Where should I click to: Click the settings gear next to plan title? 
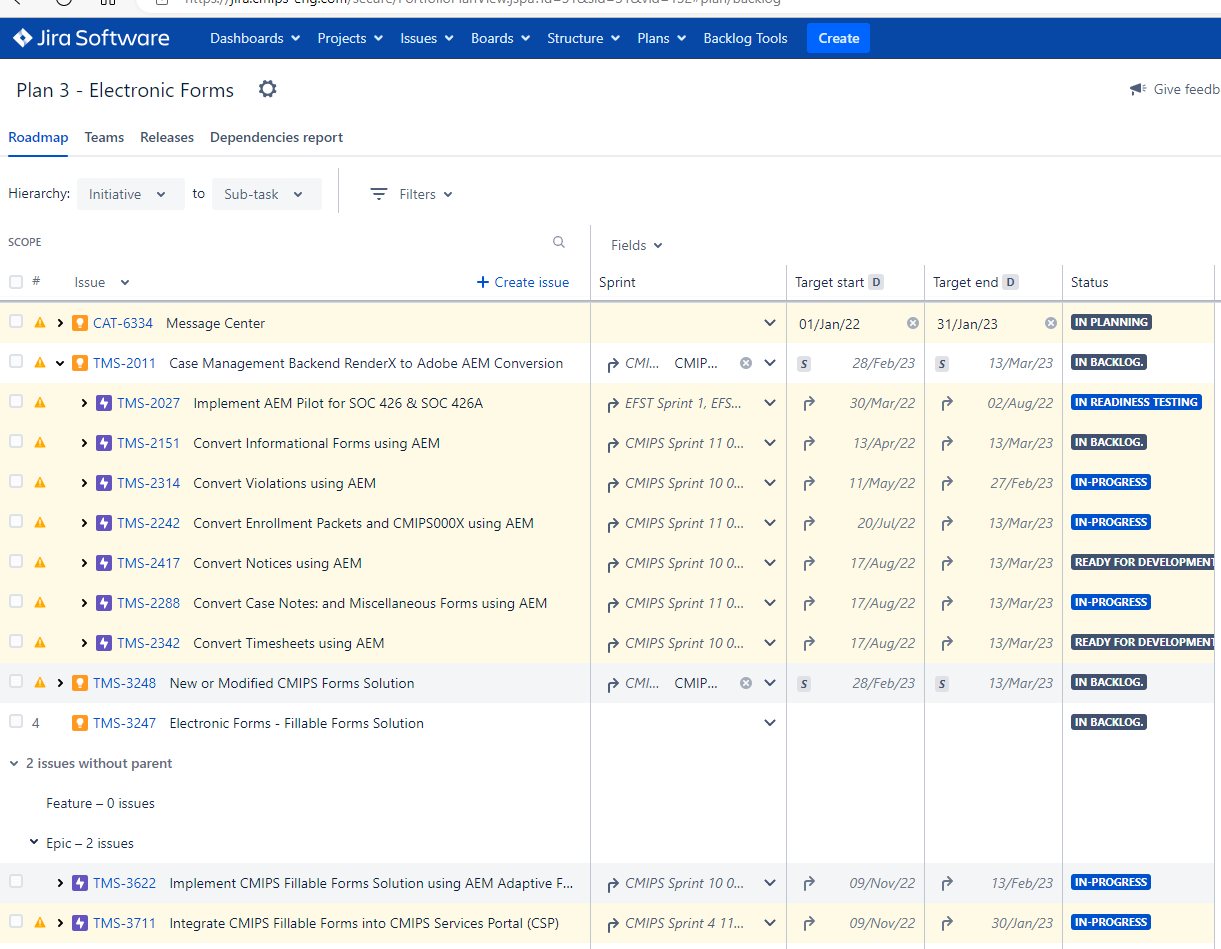(267, 89)
